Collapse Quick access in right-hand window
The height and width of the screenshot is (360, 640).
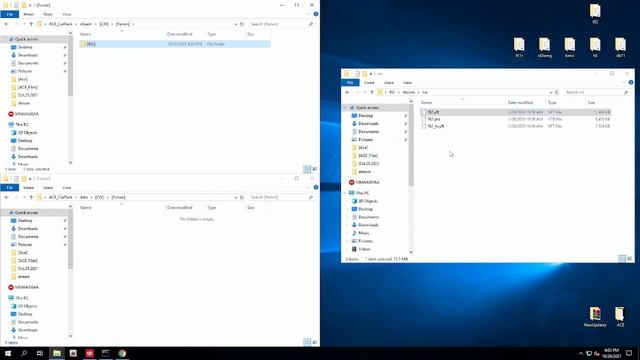coord(346,108)
